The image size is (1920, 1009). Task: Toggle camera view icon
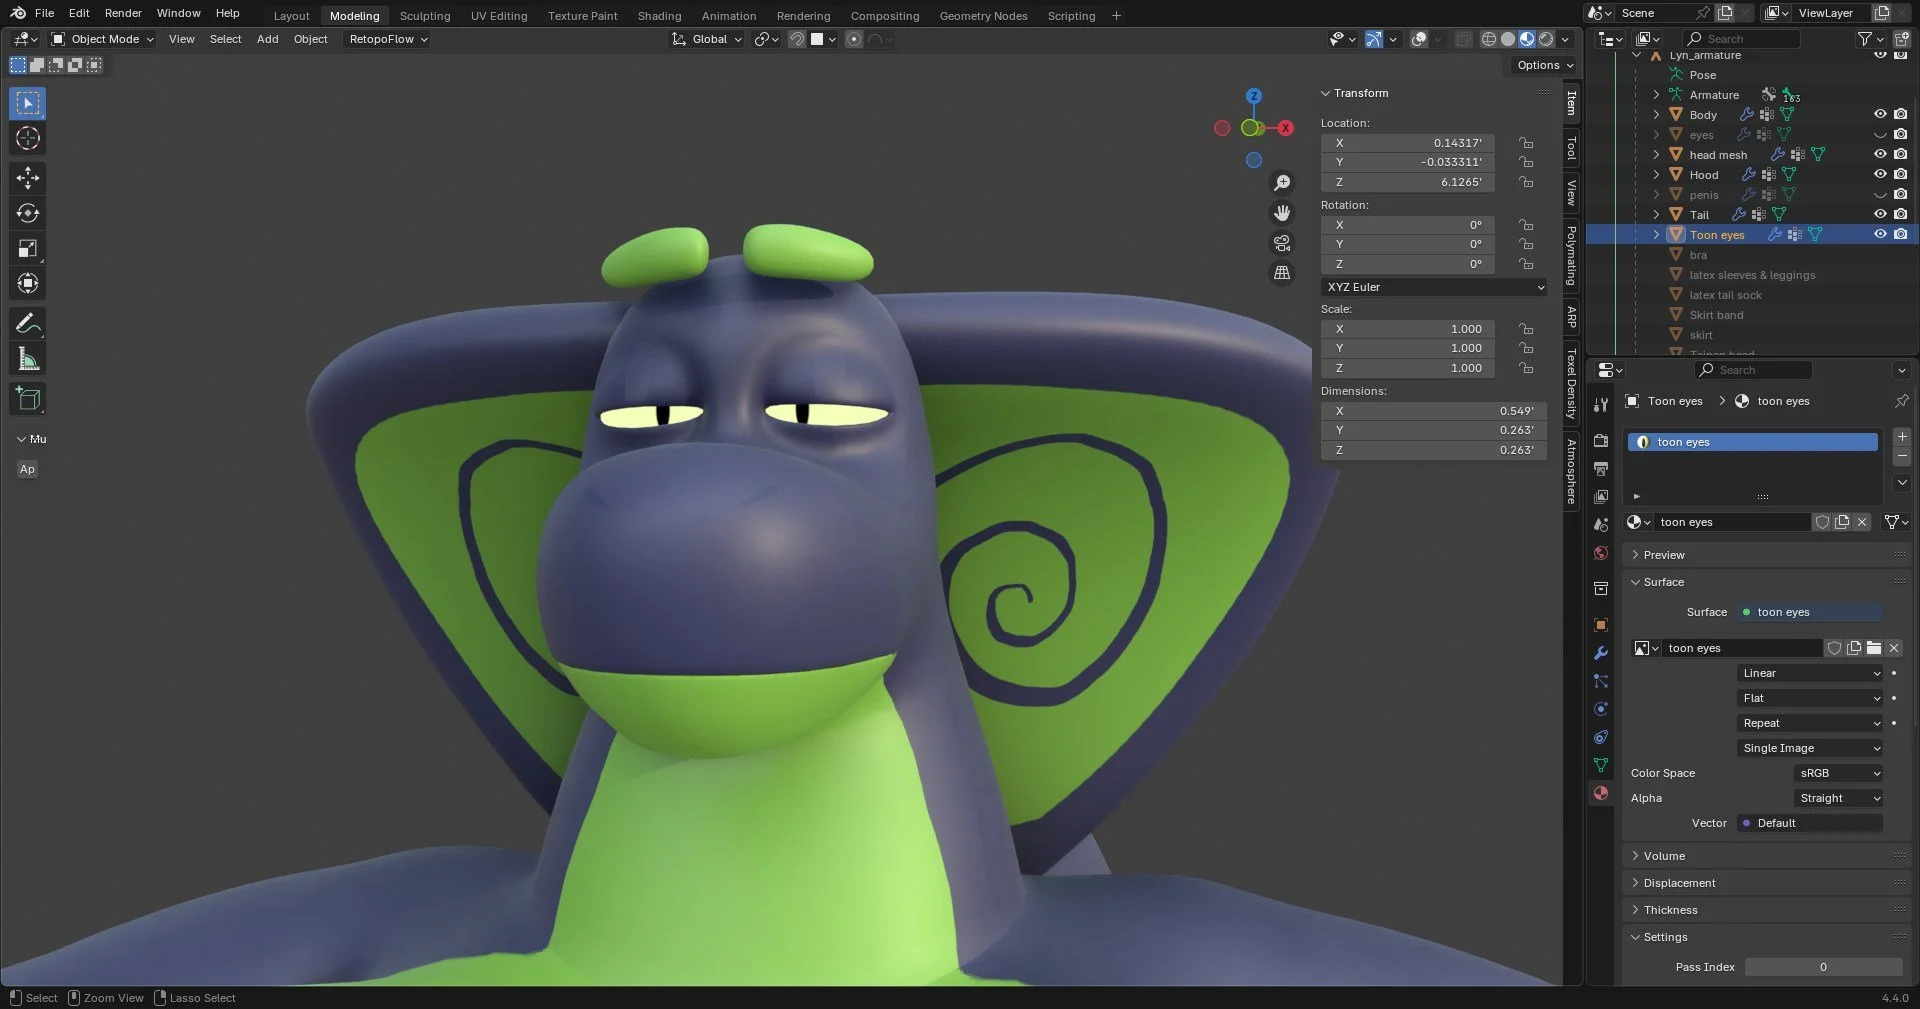[x=1282, y=243]
